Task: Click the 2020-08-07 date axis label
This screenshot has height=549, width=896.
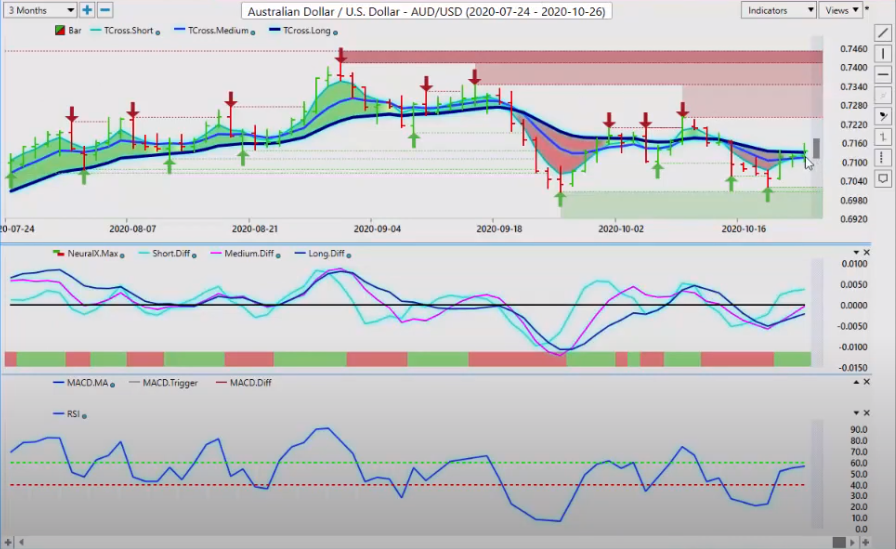Action: 133,229
